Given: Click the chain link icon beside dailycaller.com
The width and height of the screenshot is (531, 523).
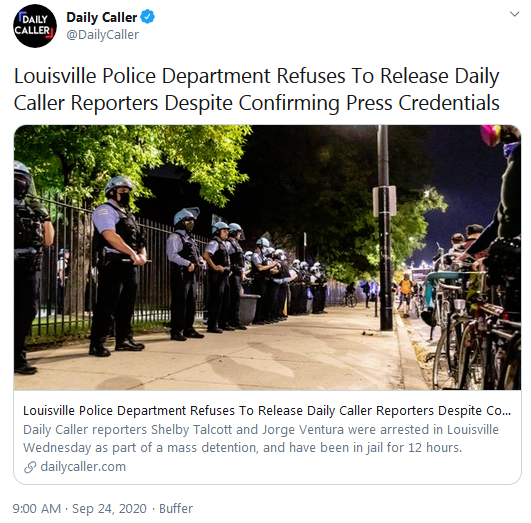Looking at the screenshot, I should (x=30, y=467).
